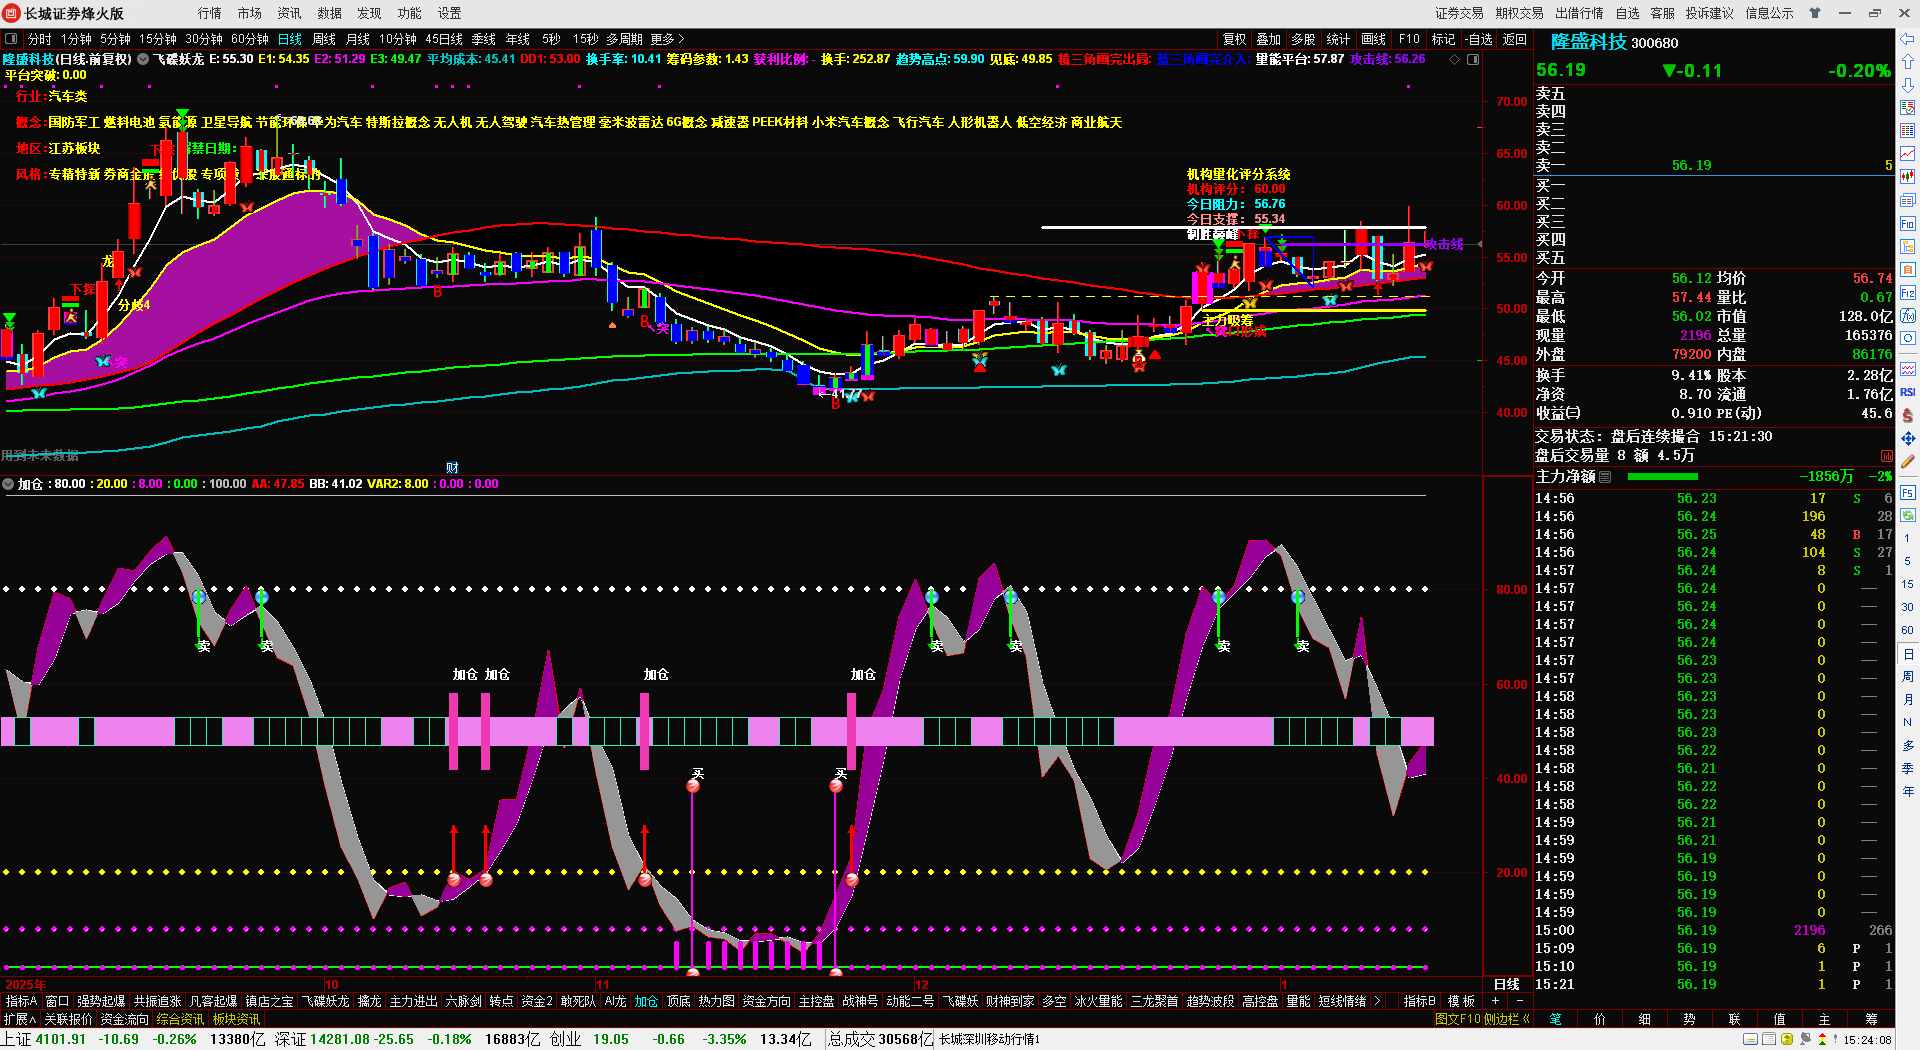Expand more indicator tabs with right chevron

[1378, 1001]
